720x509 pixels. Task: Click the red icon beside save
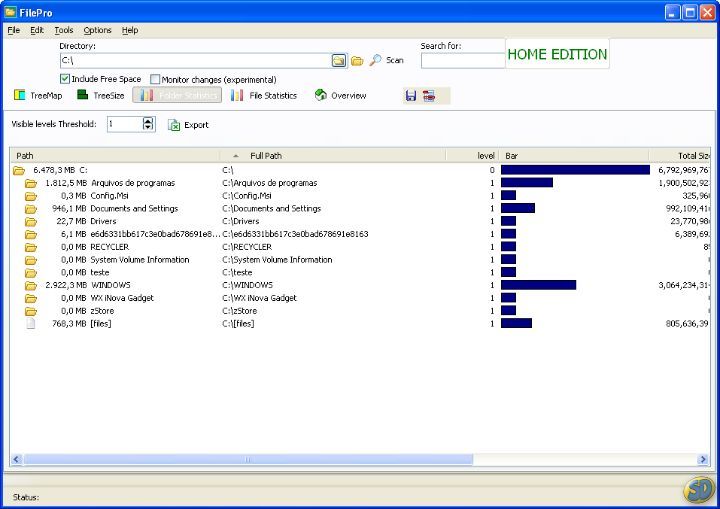(x=429, y=96)
